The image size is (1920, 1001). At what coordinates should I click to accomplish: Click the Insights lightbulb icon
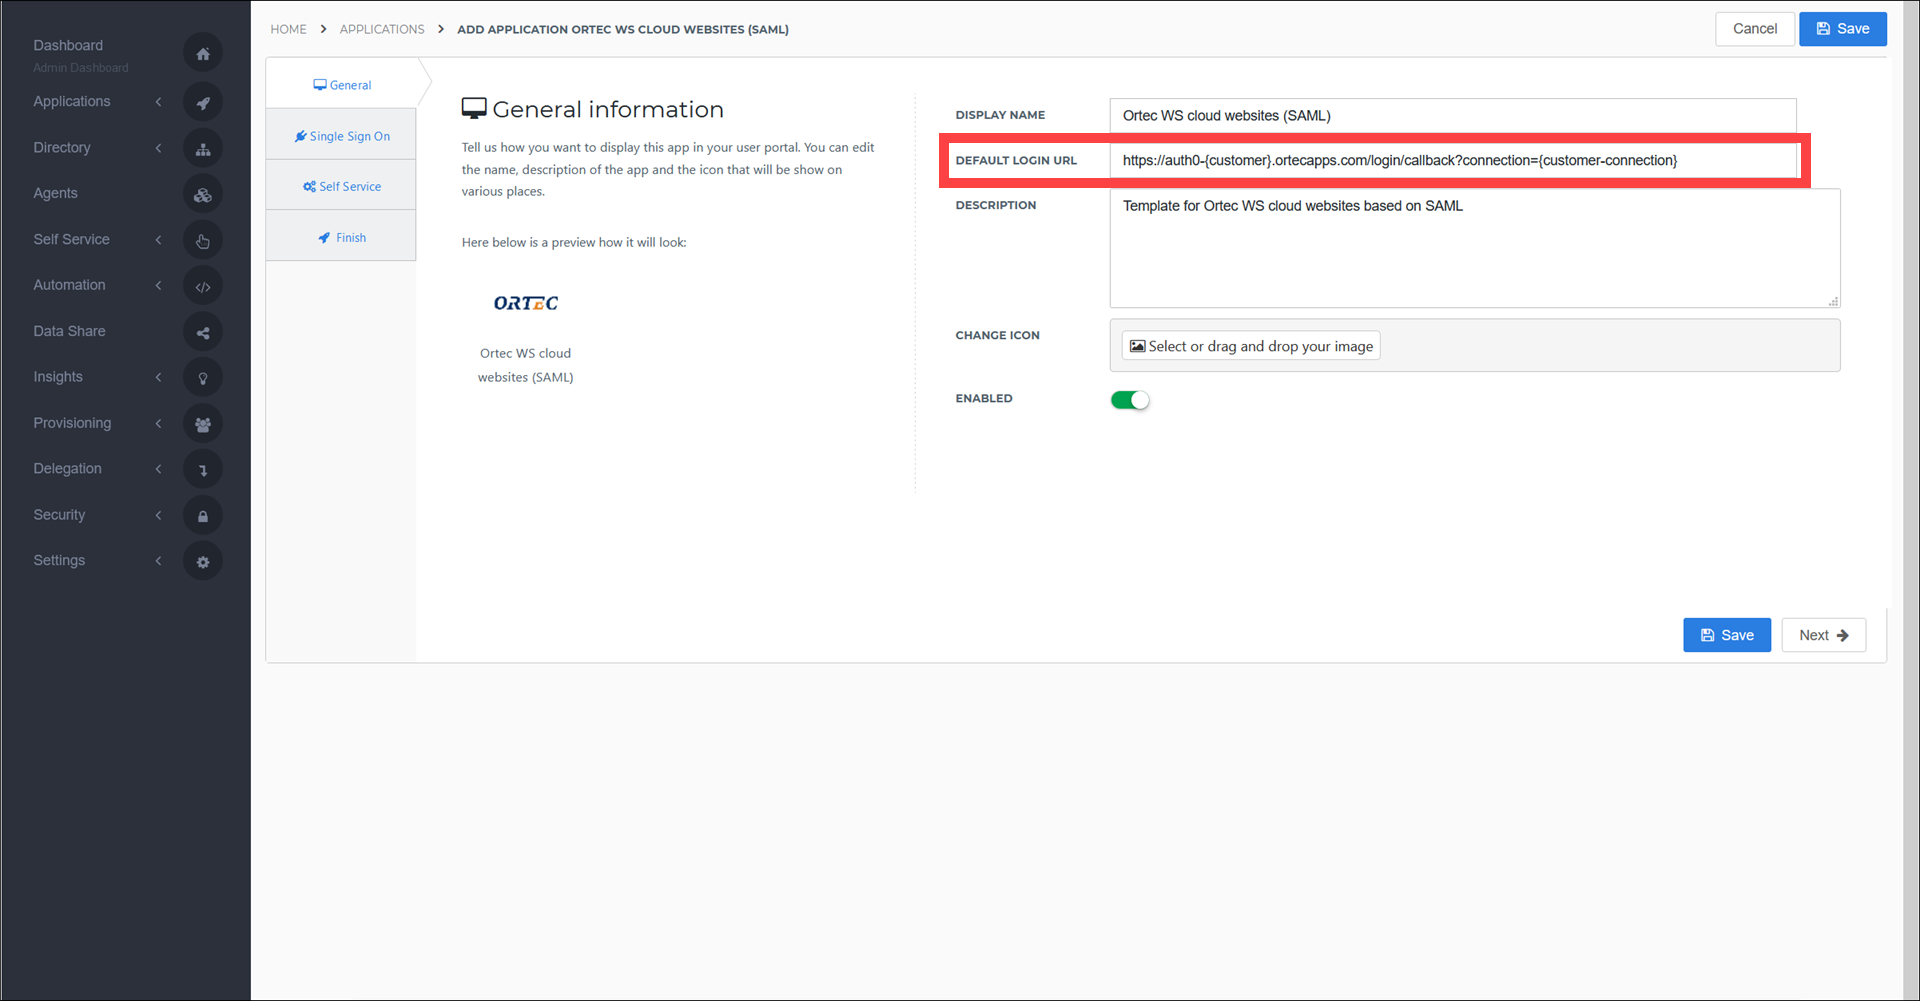point(203,378)
